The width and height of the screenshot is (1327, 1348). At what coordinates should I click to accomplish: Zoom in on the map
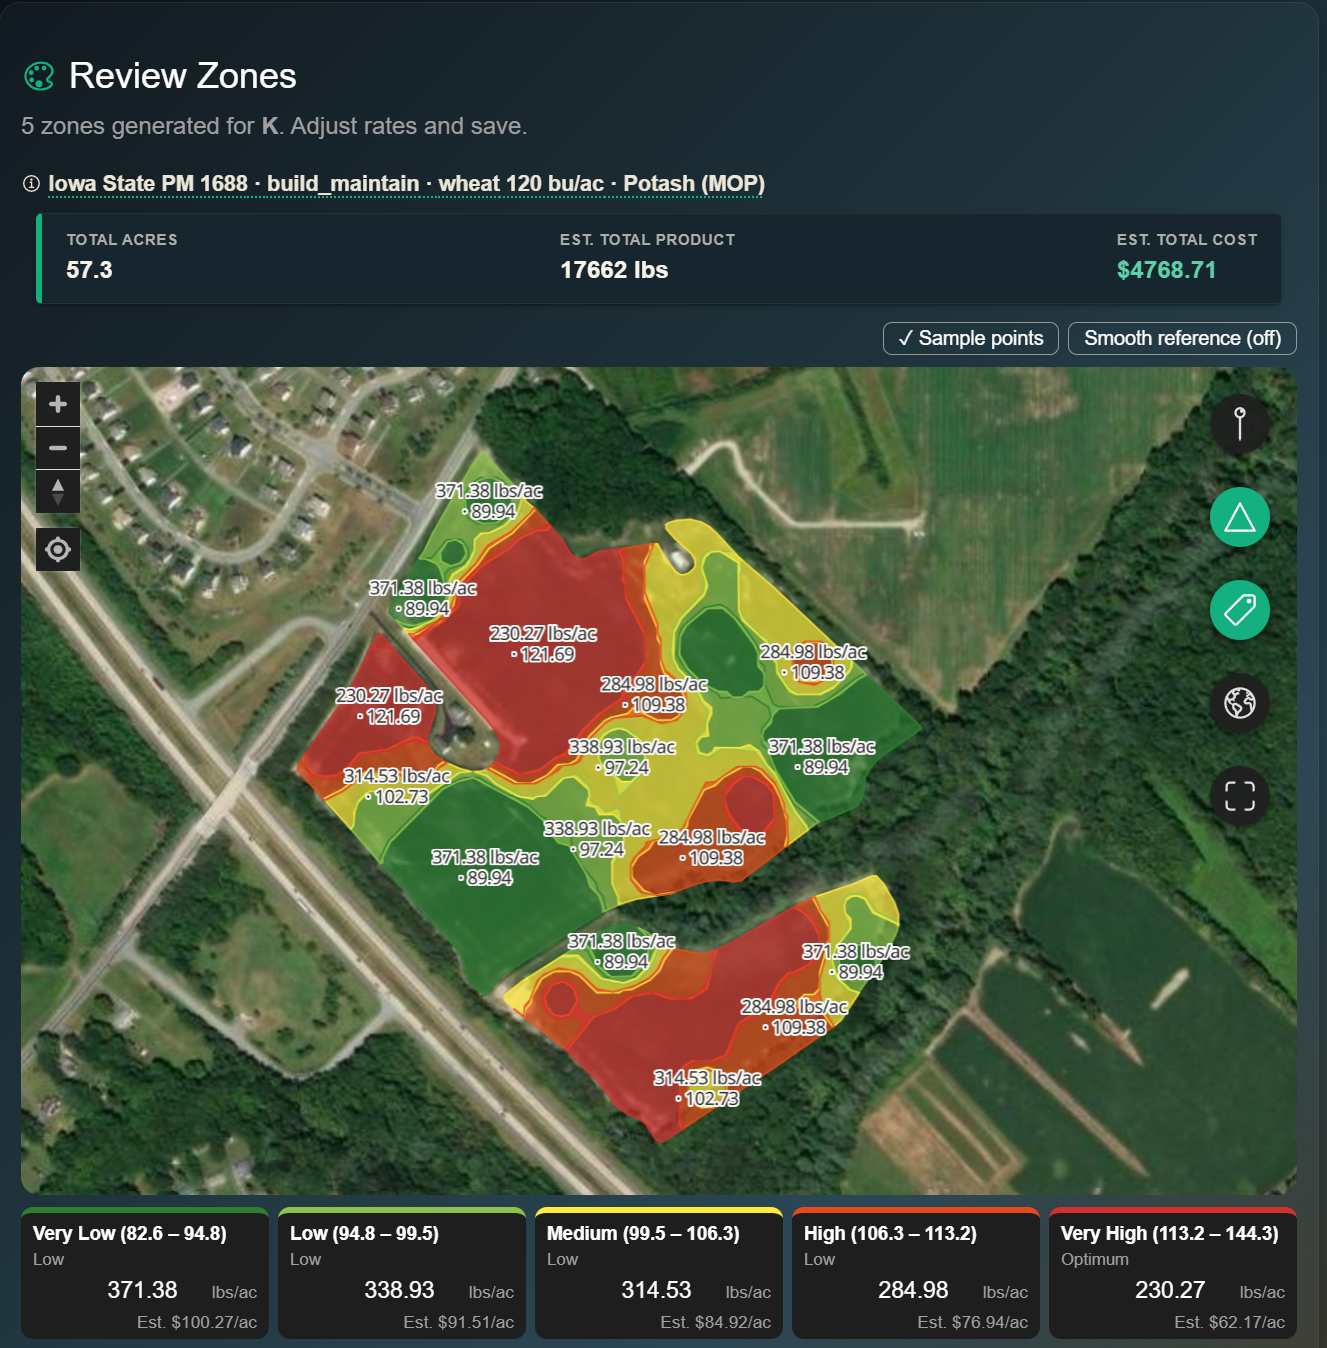[58, 404]
